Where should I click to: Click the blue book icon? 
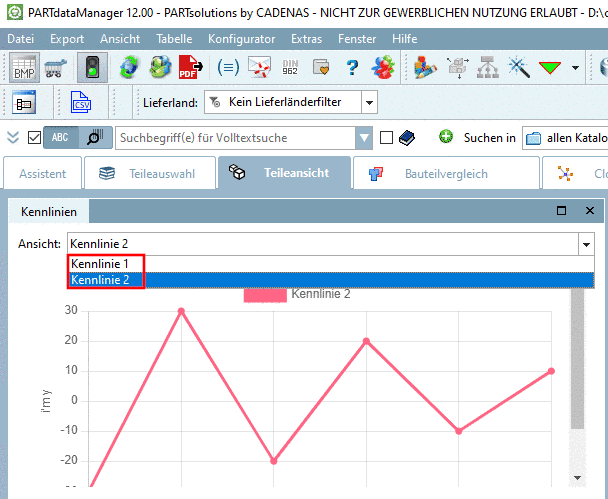point(407,138)
